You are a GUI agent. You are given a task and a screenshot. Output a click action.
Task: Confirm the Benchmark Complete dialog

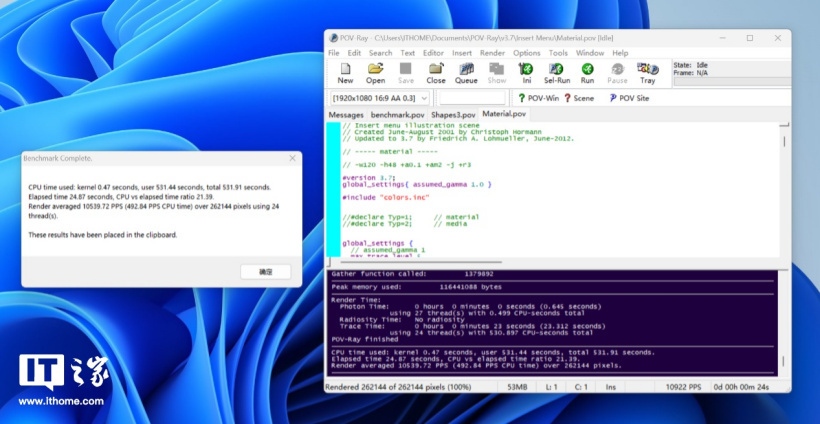tap(265, 271)
